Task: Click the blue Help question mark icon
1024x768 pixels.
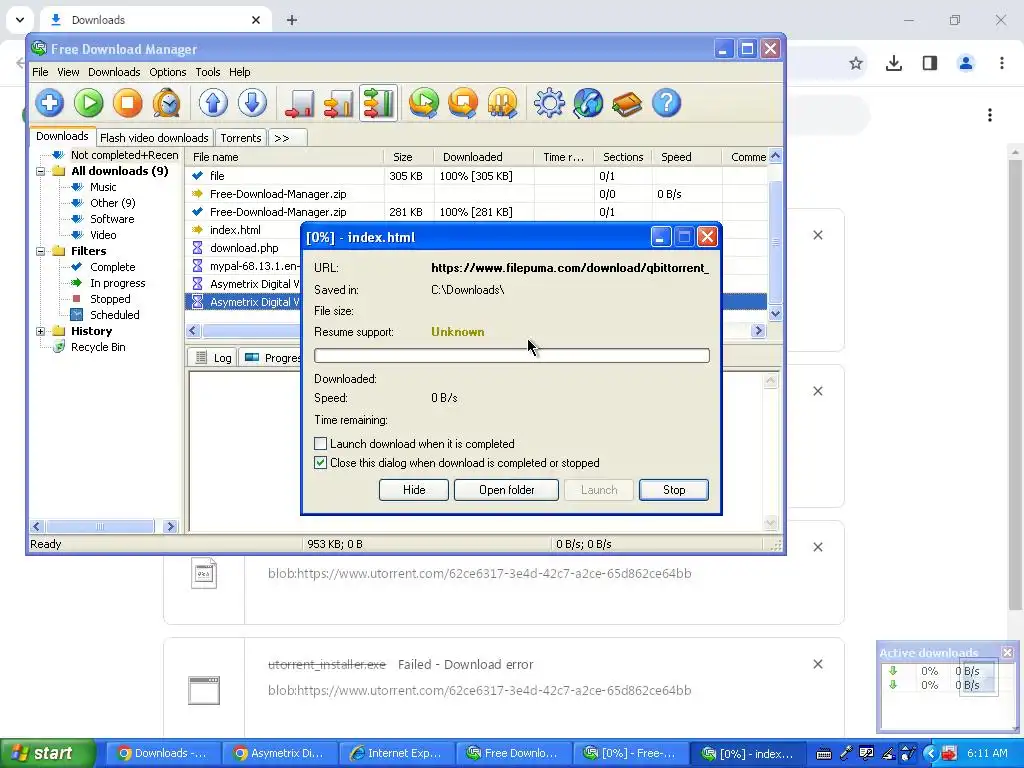Action: coord(666,103)
